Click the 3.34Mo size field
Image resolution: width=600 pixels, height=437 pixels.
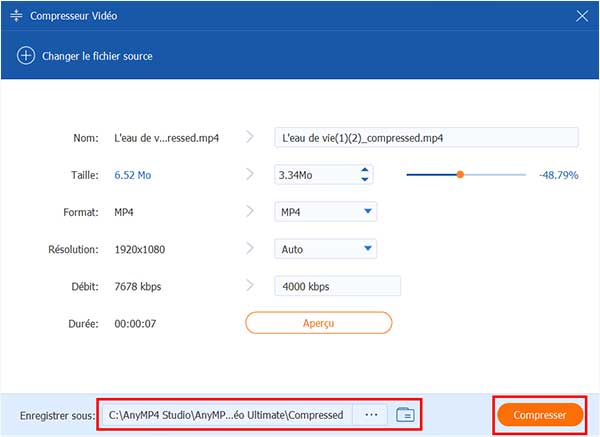tap(313, 175)
